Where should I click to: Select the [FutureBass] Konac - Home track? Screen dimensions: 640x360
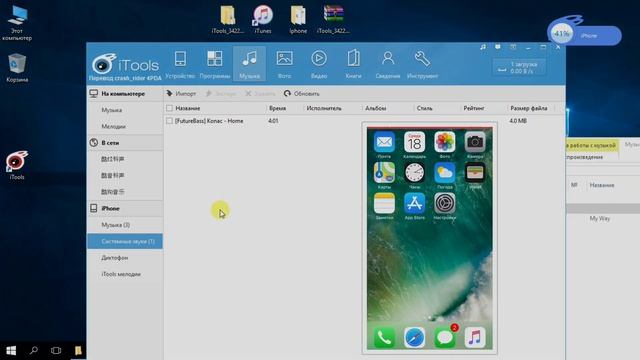pyautogui.click(x=209, y=121)
